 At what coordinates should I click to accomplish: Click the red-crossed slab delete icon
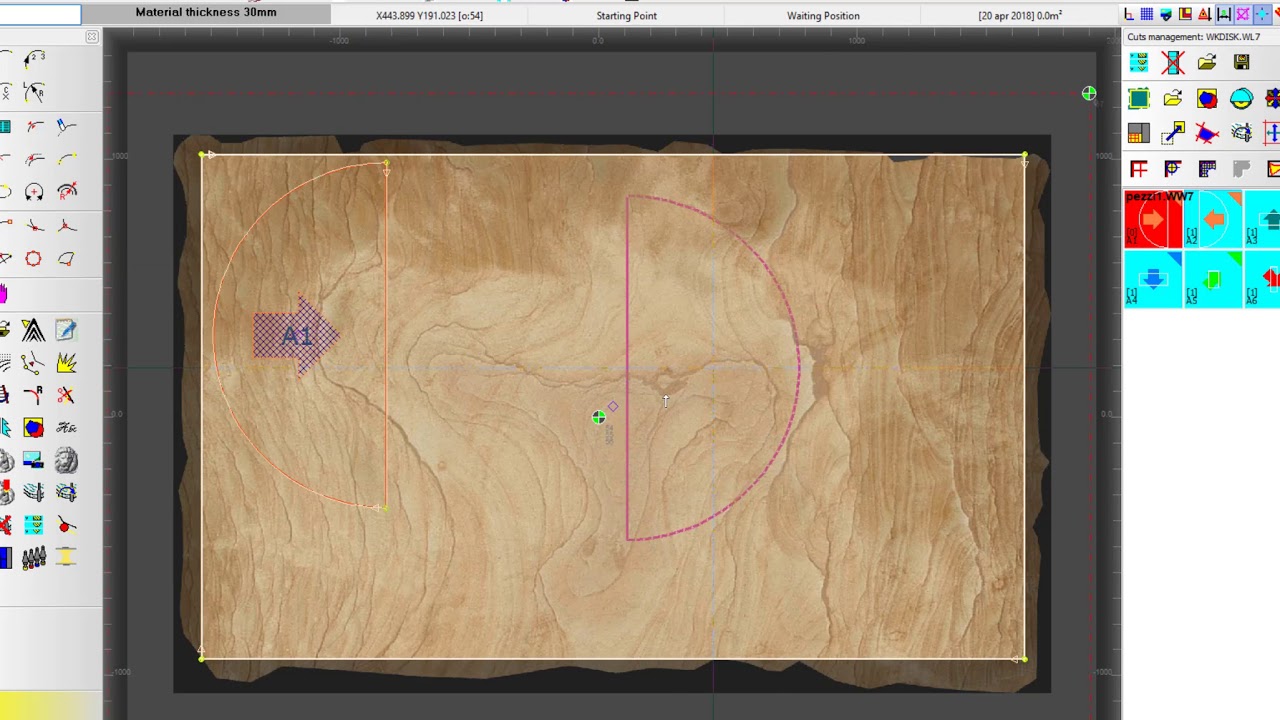(1173, 62)
